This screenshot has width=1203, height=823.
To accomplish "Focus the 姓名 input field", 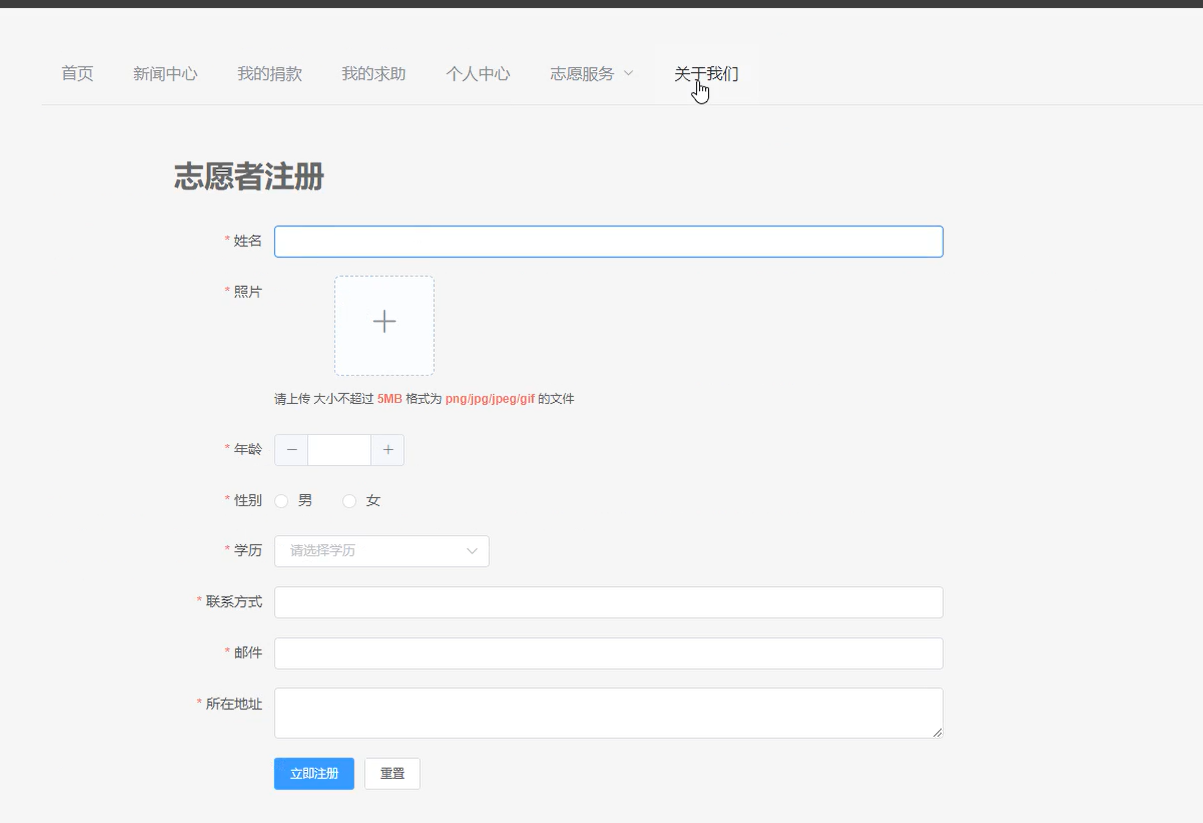I will [x=608, y=242].
